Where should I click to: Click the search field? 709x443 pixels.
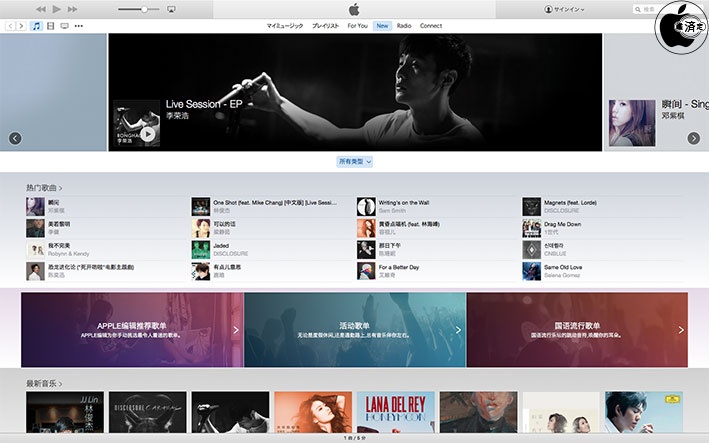[644, 9]
